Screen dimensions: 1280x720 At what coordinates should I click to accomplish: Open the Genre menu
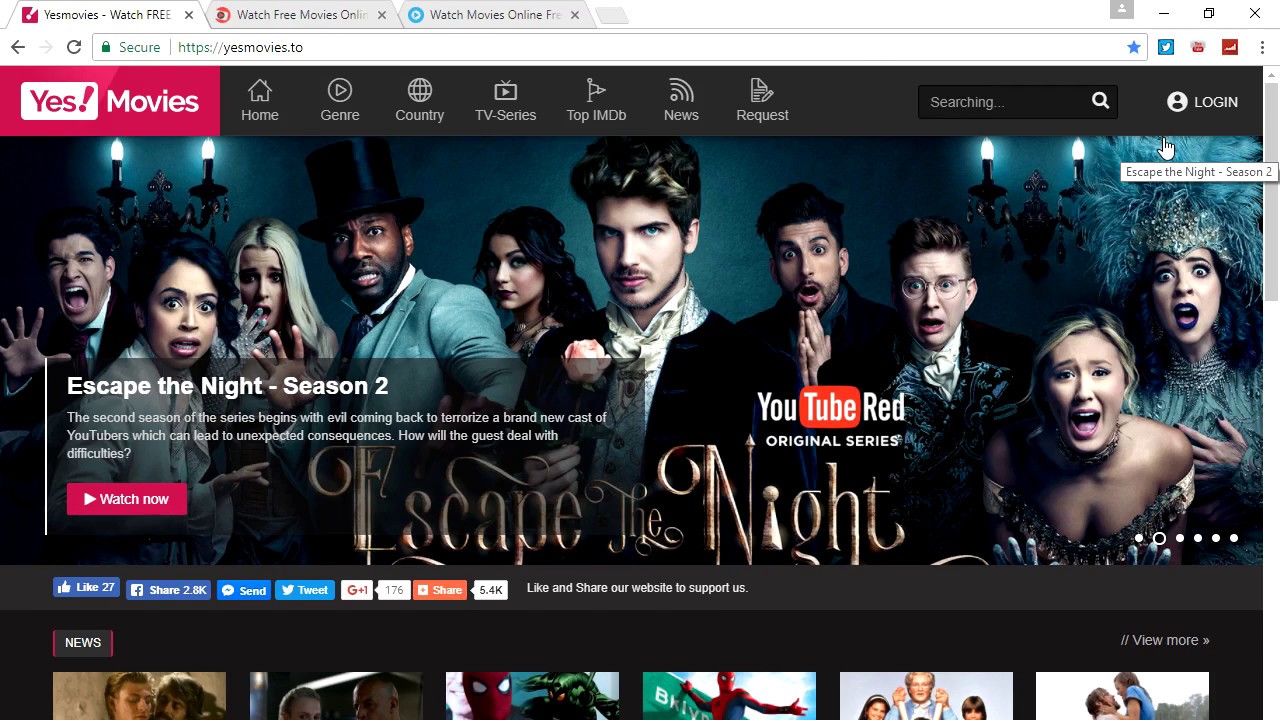(x=340, y=101)
